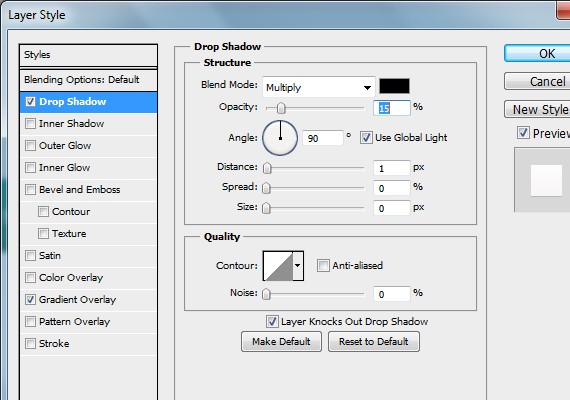Uncheck the Drop Shadow style checkbox
The image size is (570, 400).
(x=31, y=102)
